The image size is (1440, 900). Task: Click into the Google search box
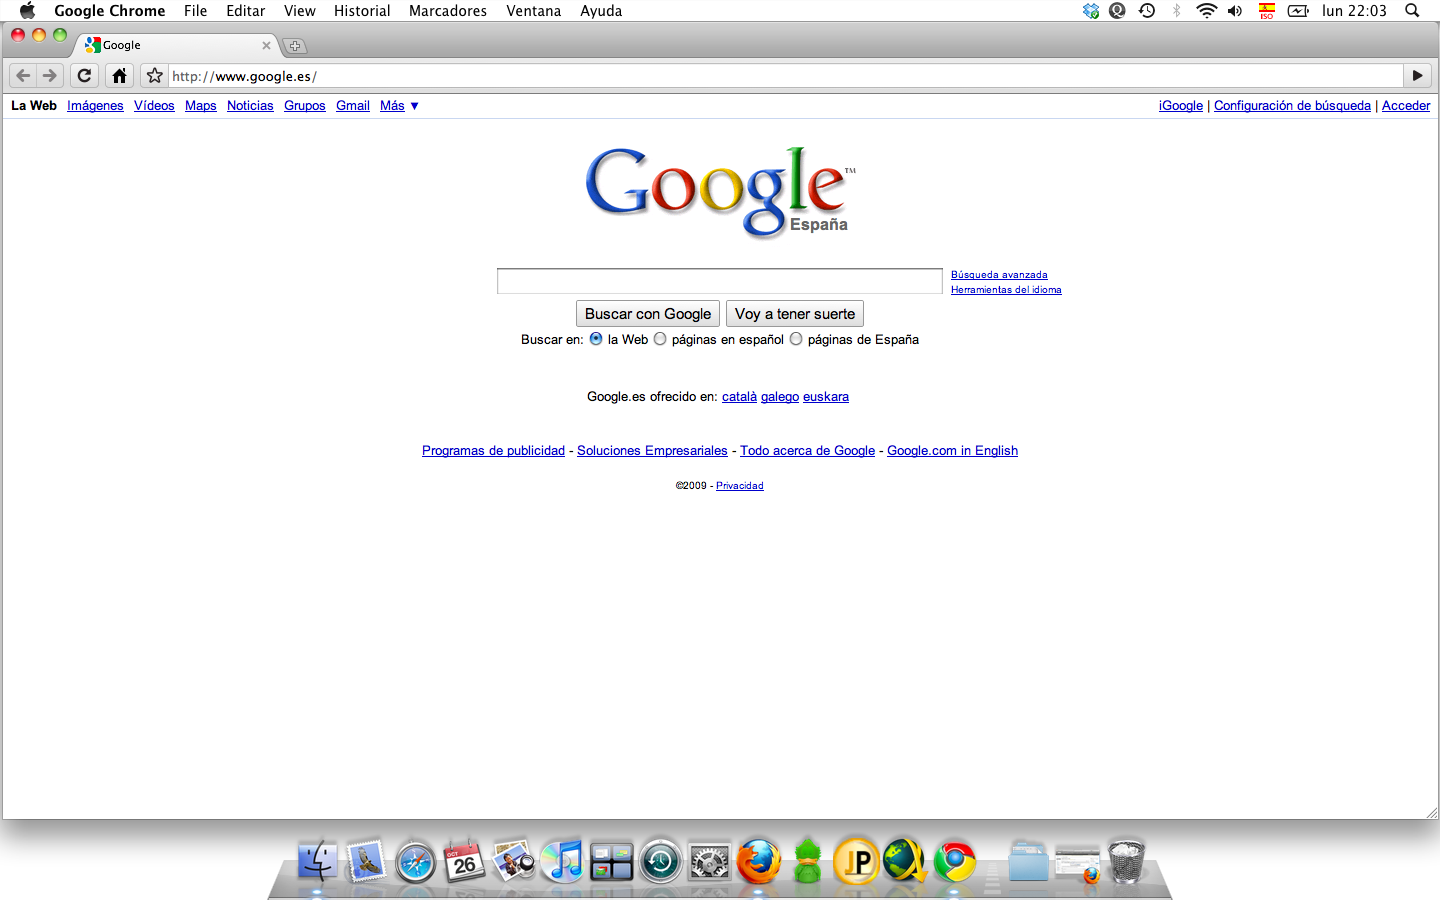point(720,281)
